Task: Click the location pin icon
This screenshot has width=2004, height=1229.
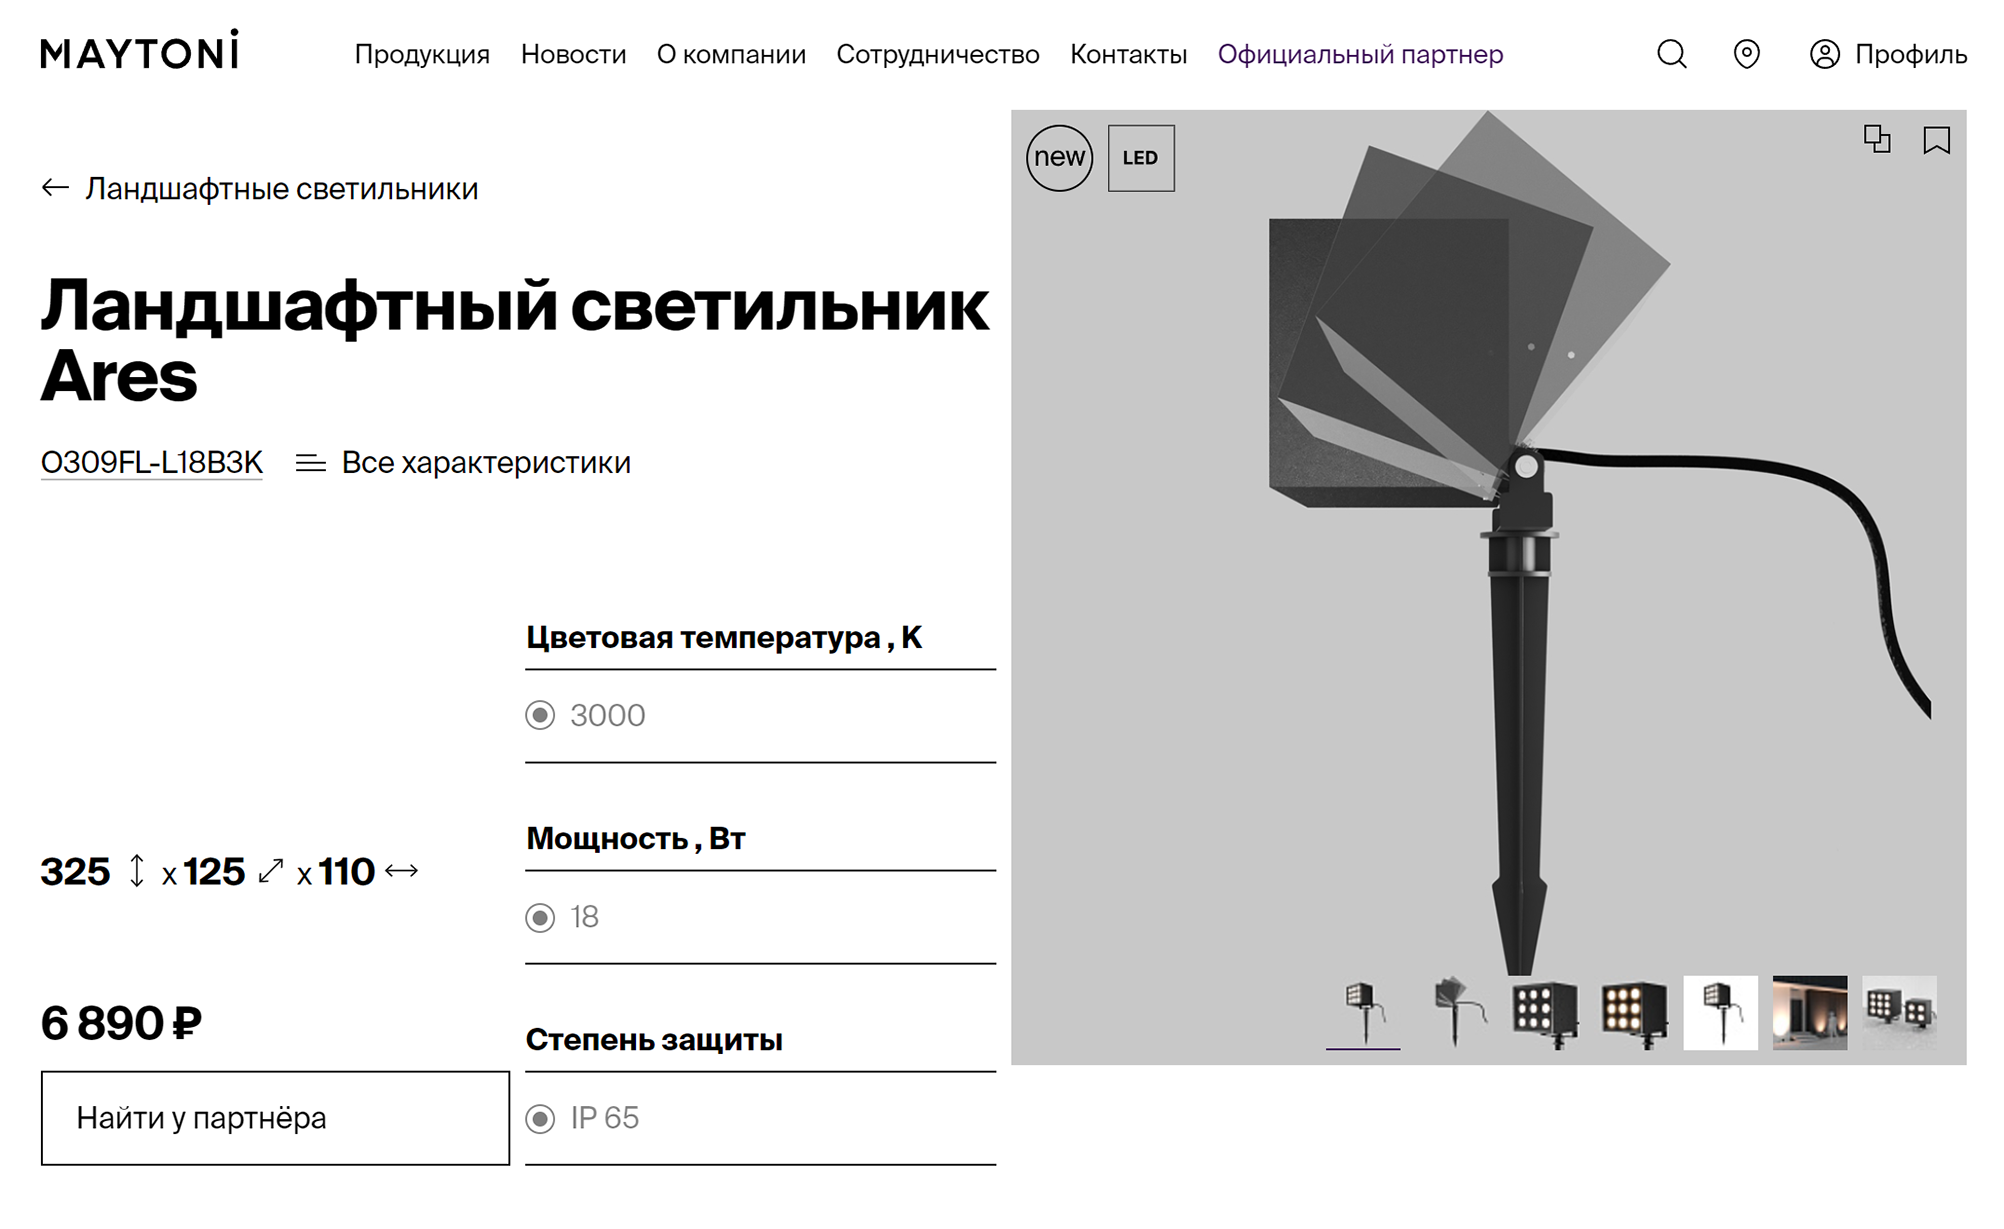Action: pyautogui.click(x=1747, y=54)
